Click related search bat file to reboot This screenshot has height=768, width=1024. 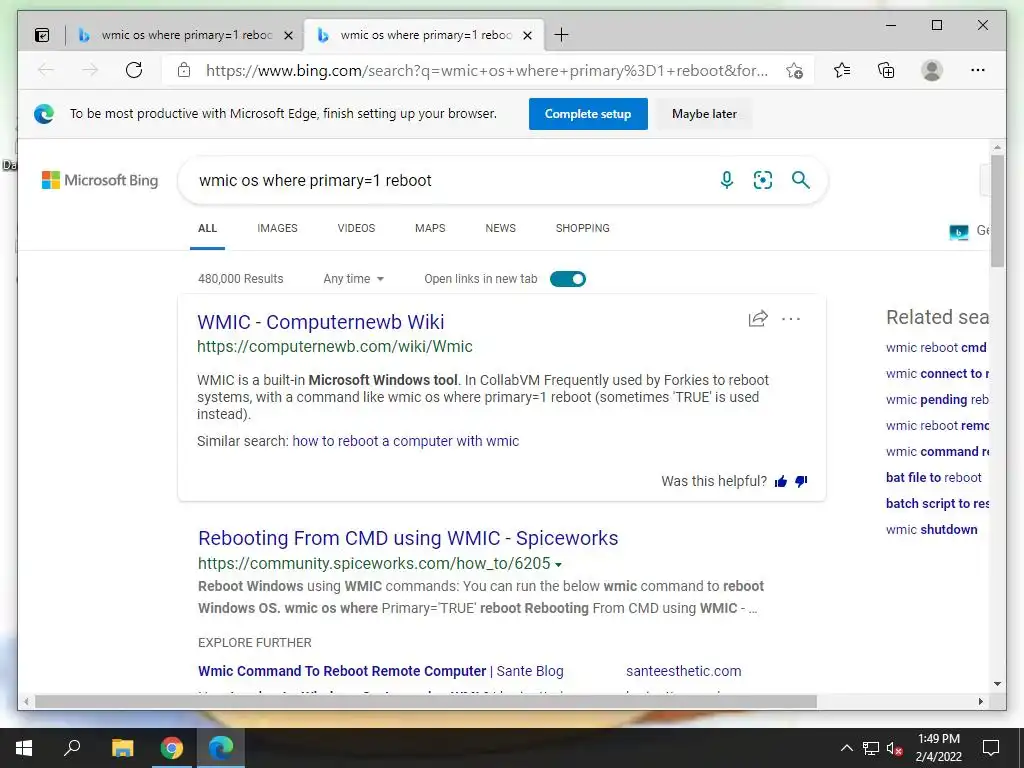pyautogui.click(x=933, y=477)
